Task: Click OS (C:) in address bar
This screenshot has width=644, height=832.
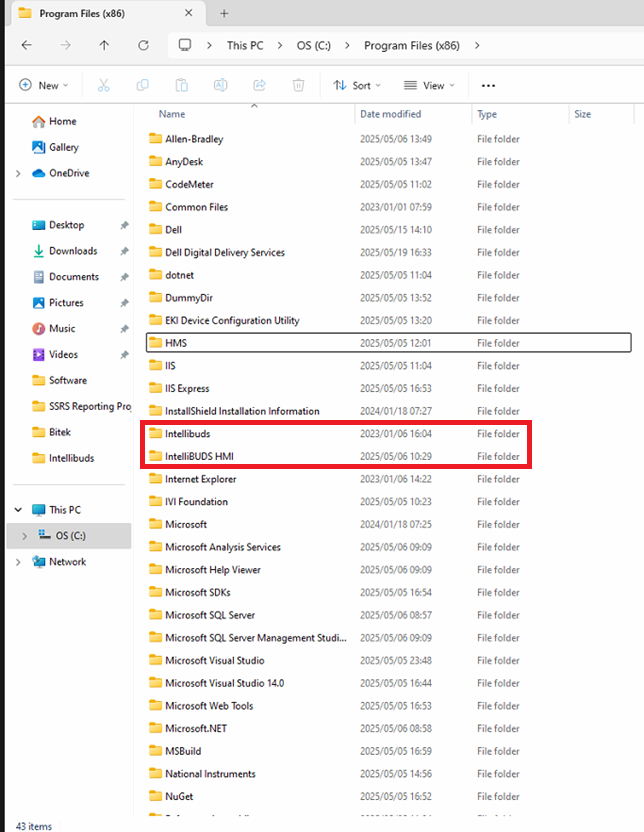Action: [314, 46]
